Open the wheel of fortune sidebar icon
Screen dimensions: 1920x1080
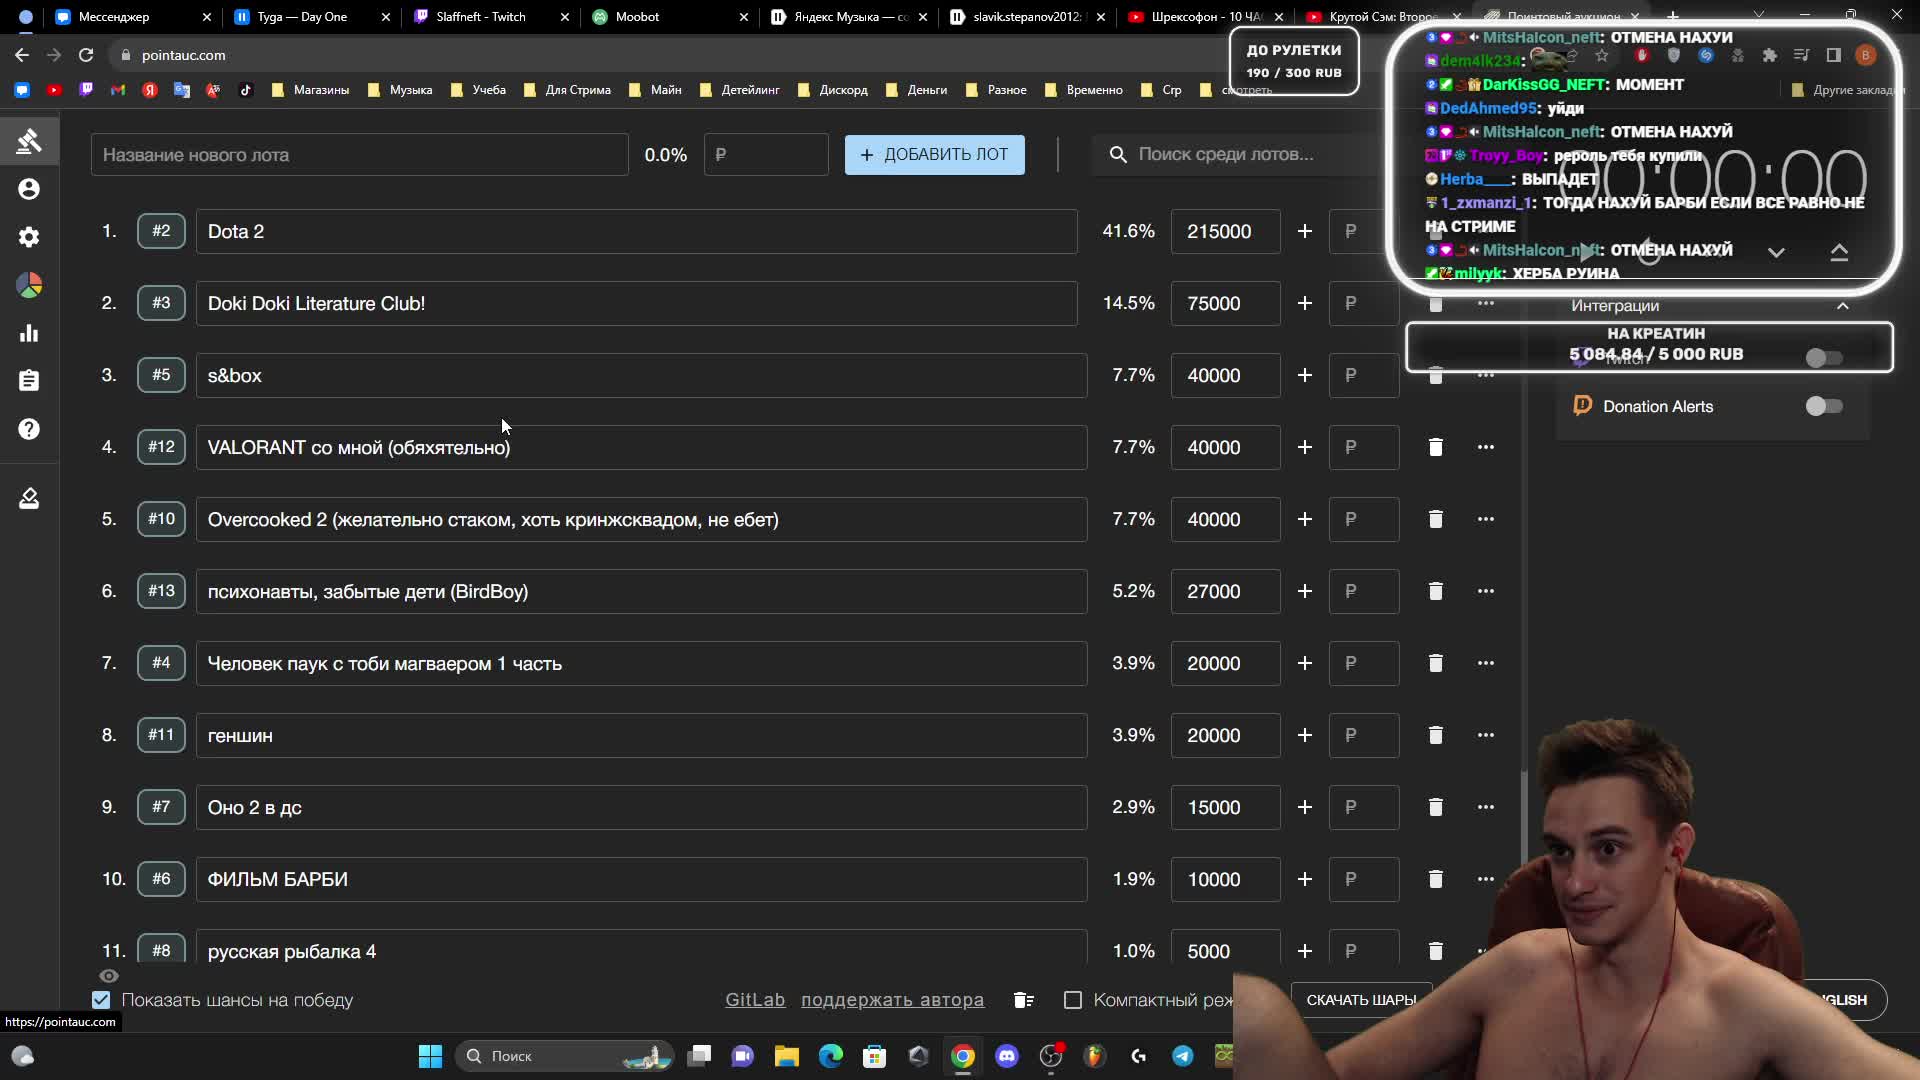coord(29,285)
